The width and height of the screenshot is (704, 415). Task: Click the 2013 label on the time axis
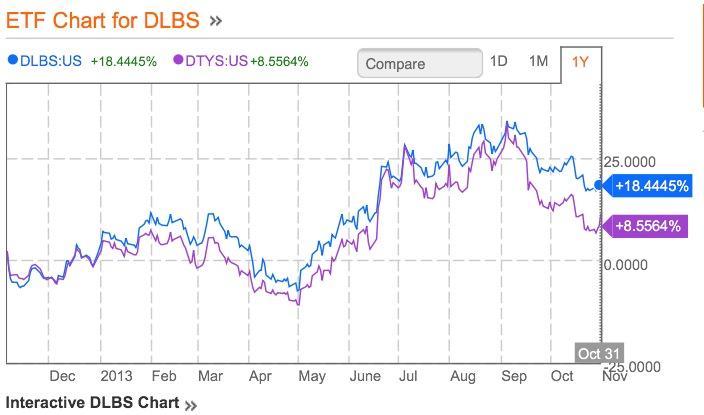pos(116,376)
